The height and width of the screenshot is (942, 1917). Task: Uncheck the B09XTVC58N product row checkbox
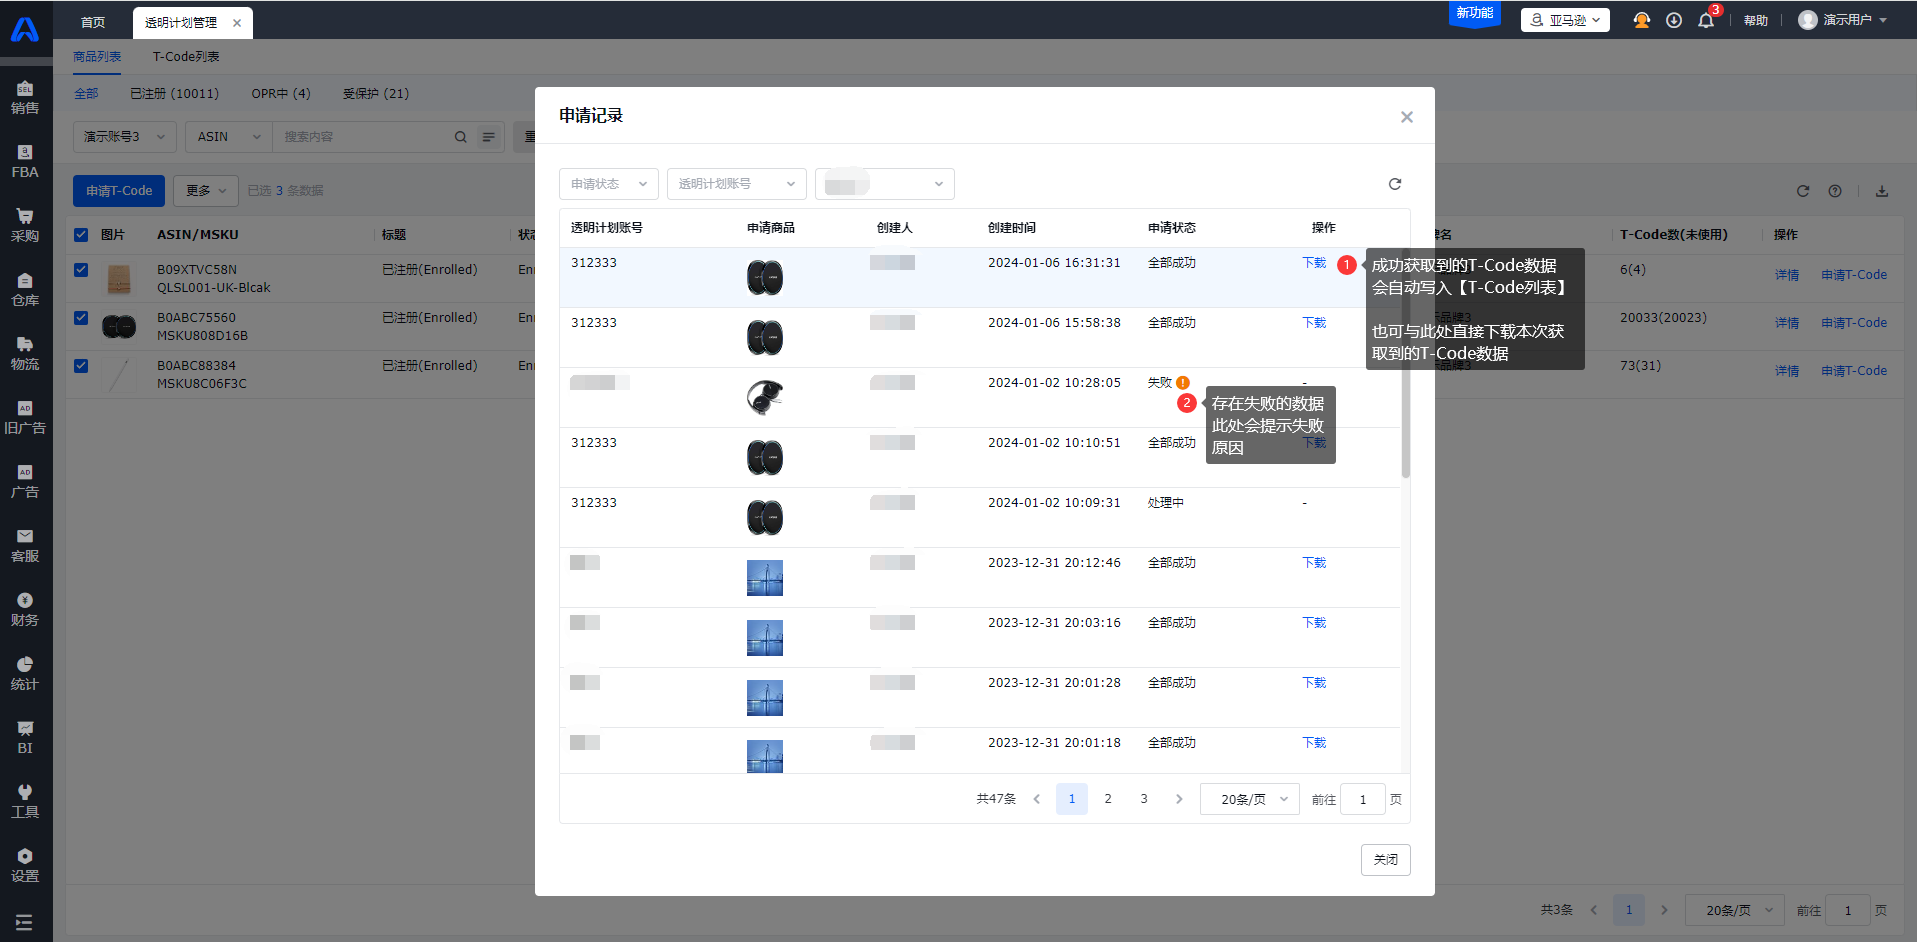81,270
